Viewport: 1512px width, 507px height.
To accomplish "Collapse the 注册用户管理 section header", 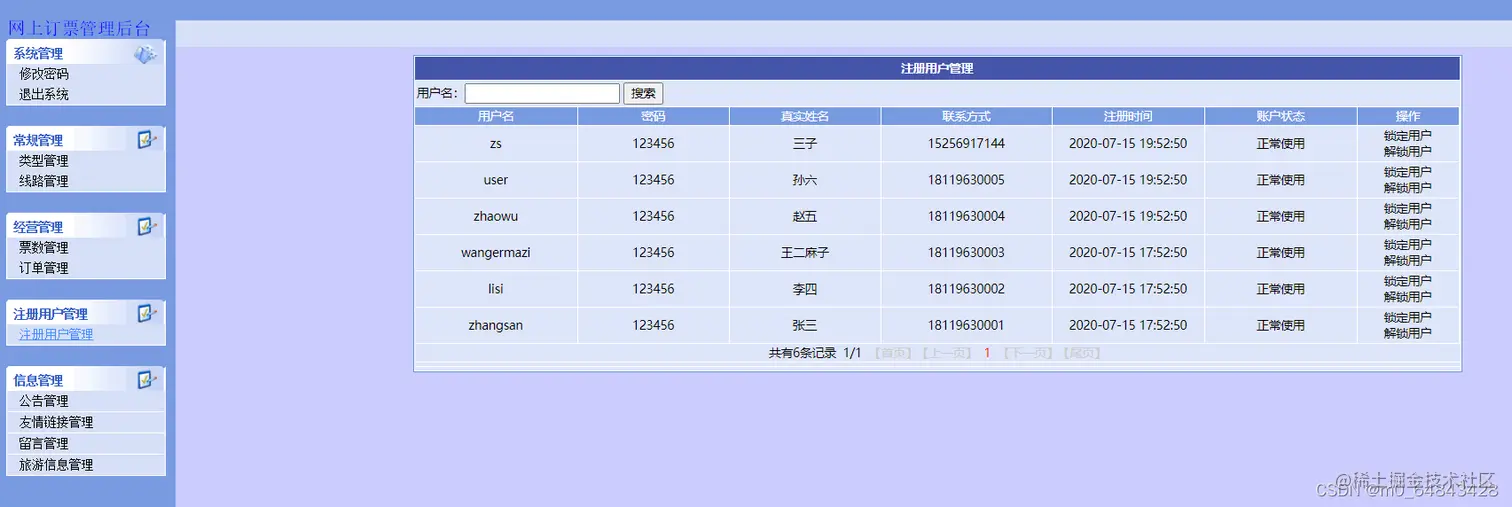I will click(86, 314).
